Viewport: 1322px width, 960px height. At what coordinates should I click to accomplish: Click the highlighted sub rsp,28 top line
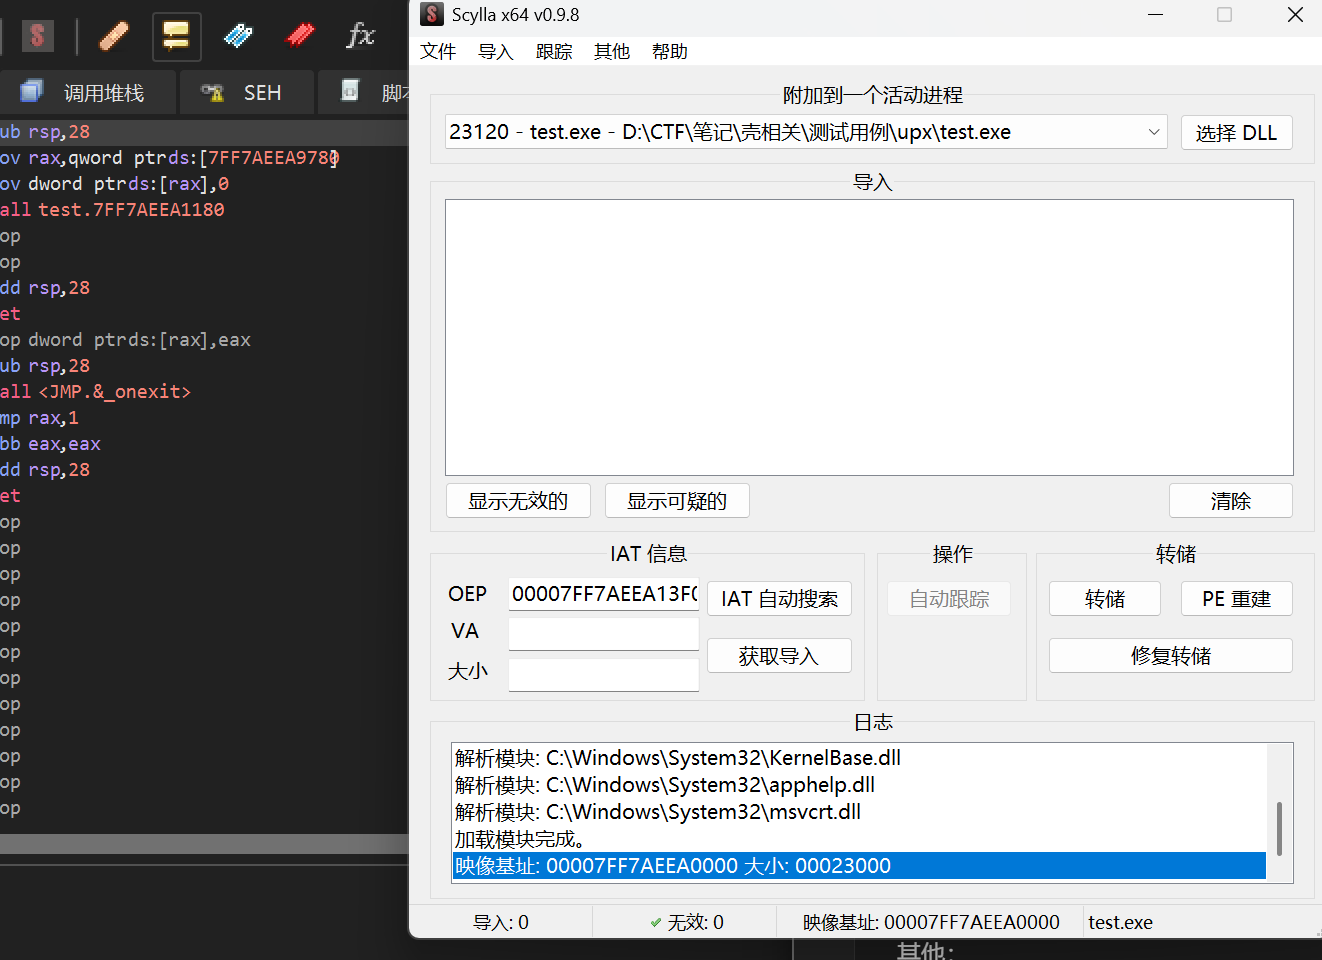pos(204,132)
